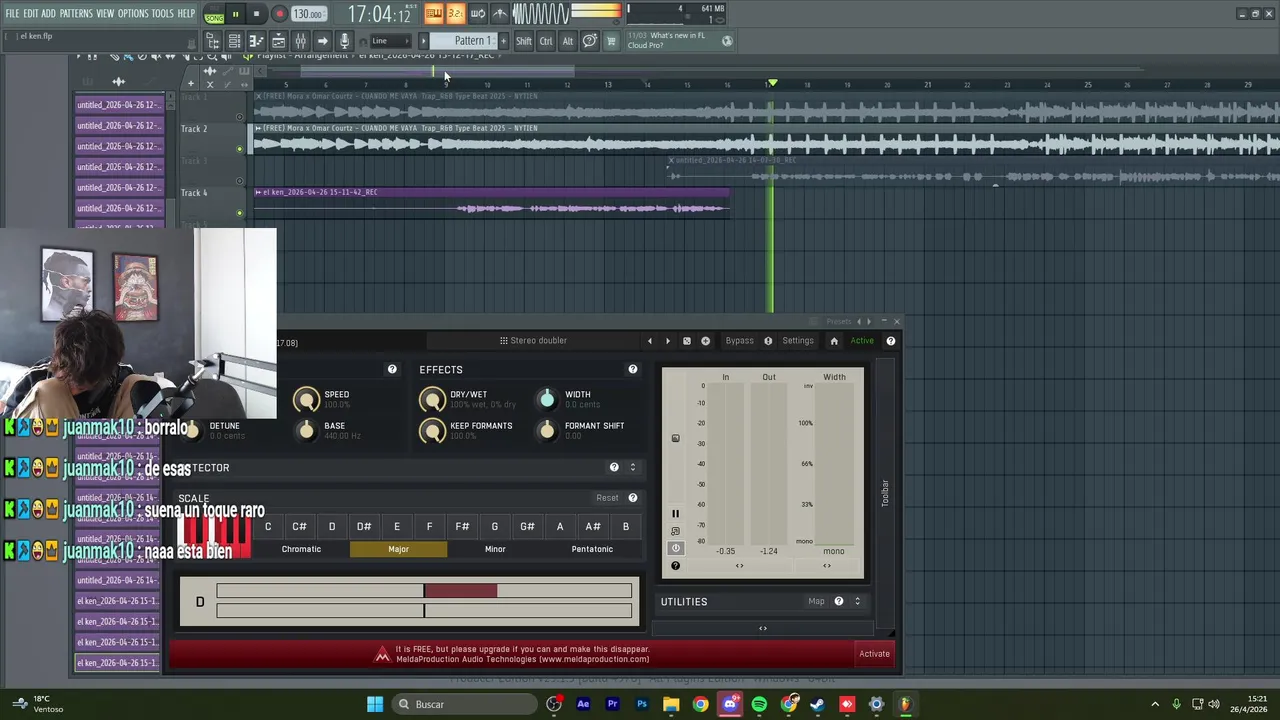Image resolution: width=1280 pixels, height=720 pixels.
Task: Click the Map button in UTILITIES
Action: tap(816, 602)
